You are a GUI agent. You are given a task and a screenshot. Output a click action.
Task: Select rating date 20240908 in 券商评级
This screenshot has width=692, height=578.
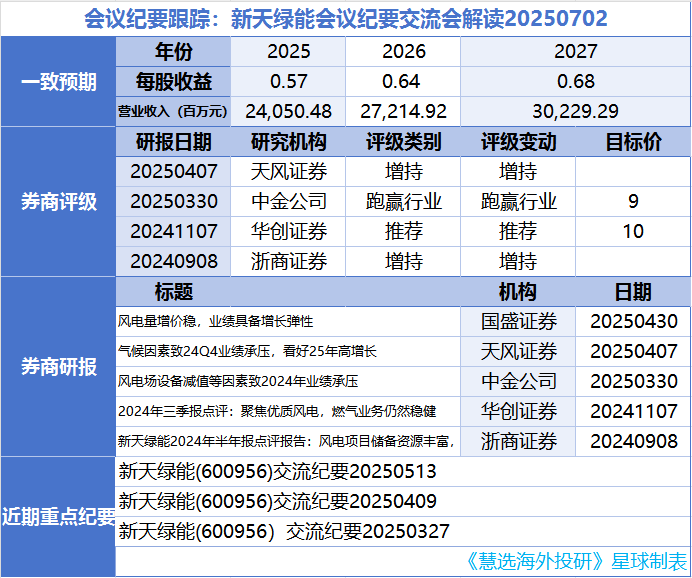pos(173,261)
